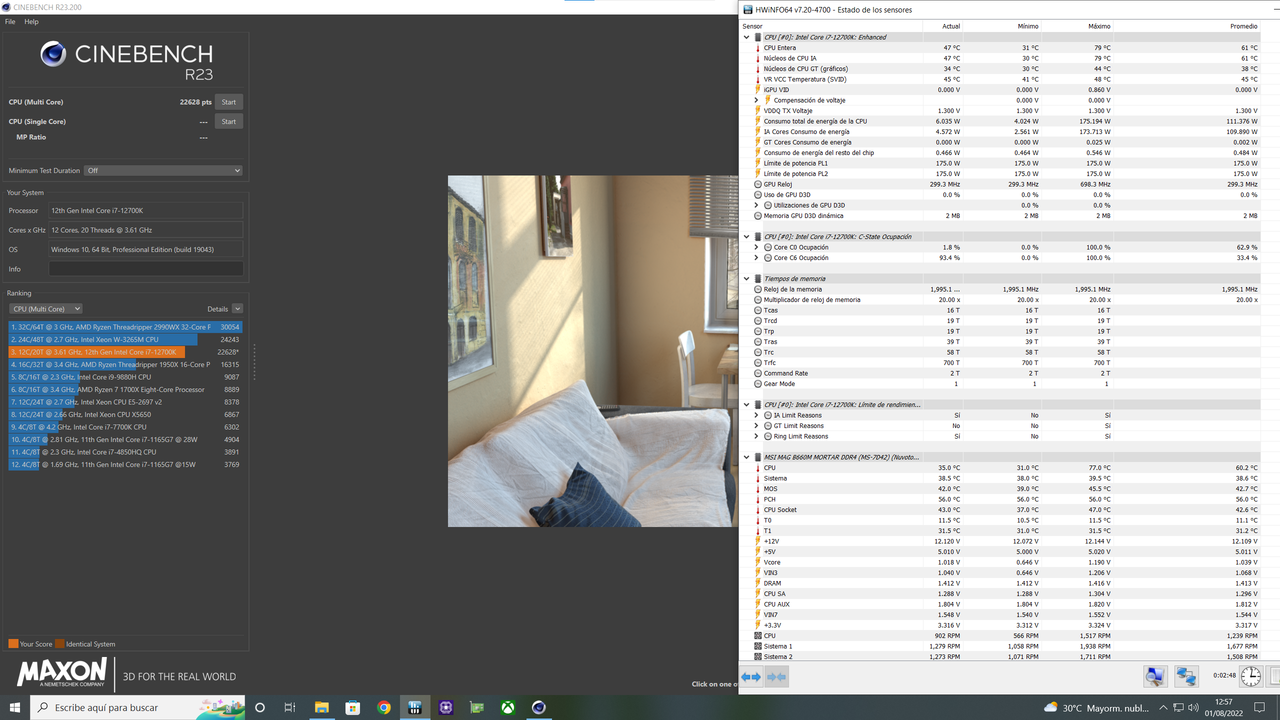Open the volume control in system tray
Viewport: 1280px width, 720px height.
[x=1192, y=707]
